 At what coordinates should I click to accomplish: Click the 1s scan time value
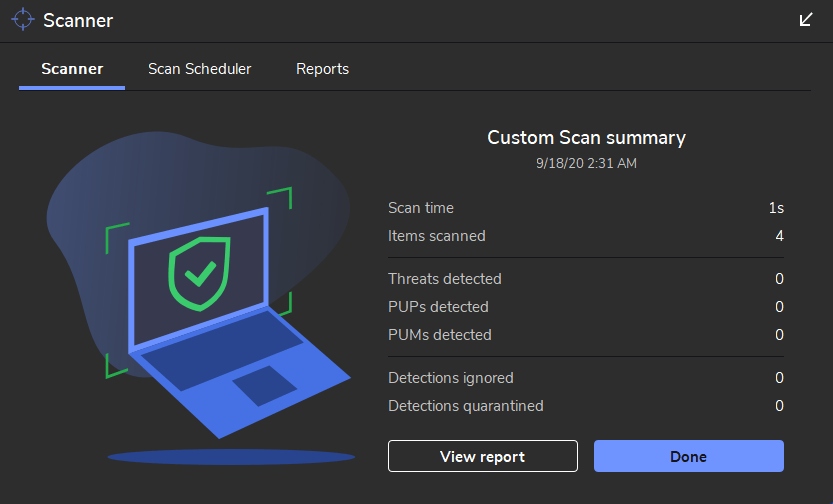pyautogui.click(x=776, y=208)
